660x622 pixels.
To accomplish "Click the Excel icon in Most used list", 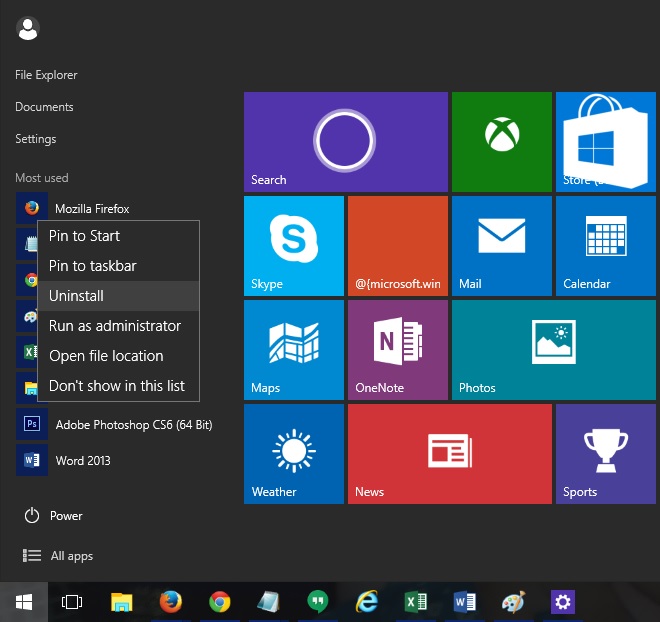I will coord(29,351).
